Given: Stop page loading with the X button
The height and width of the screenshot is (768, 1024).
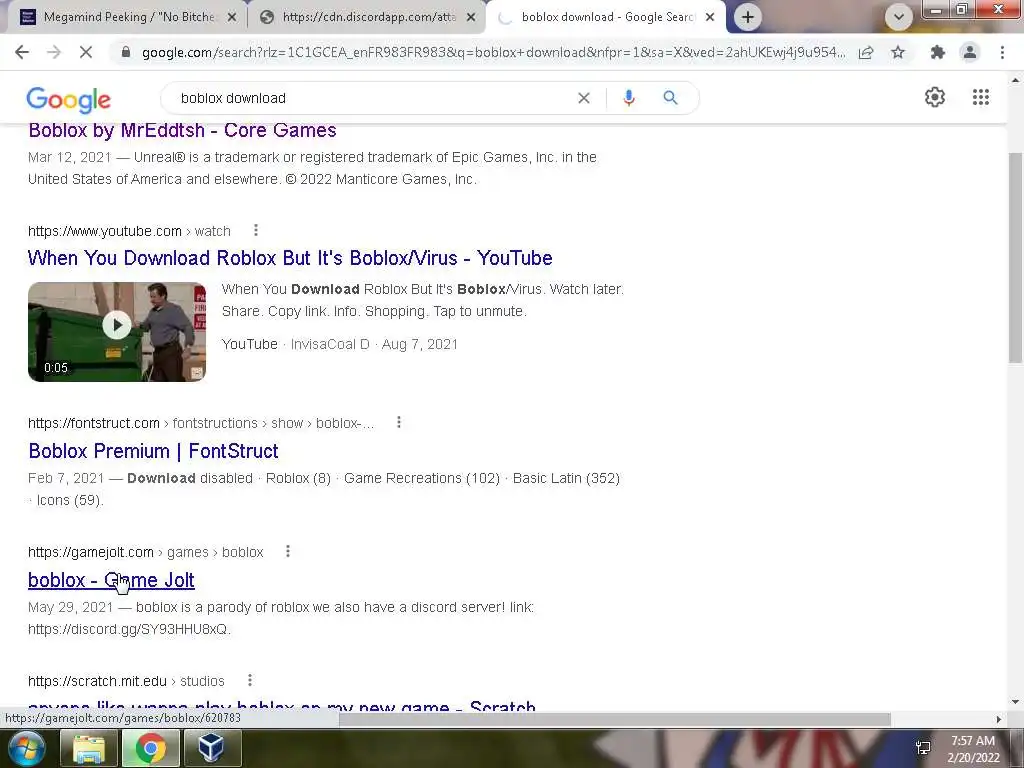Looking at the screenshot, I should [86, 52].
